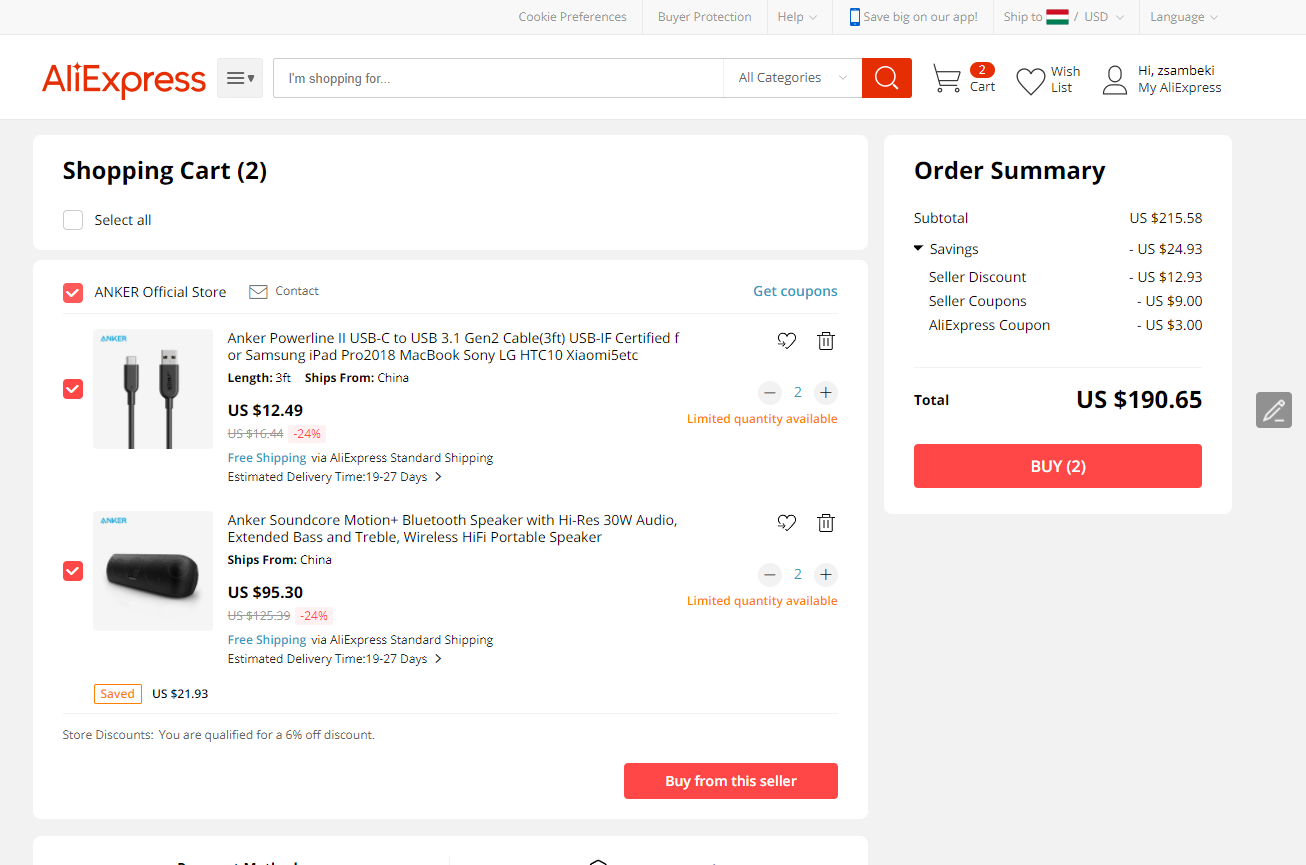Toggle the Select all checkbox
Screen dimensions: 1306x865
tap(73, 220)
